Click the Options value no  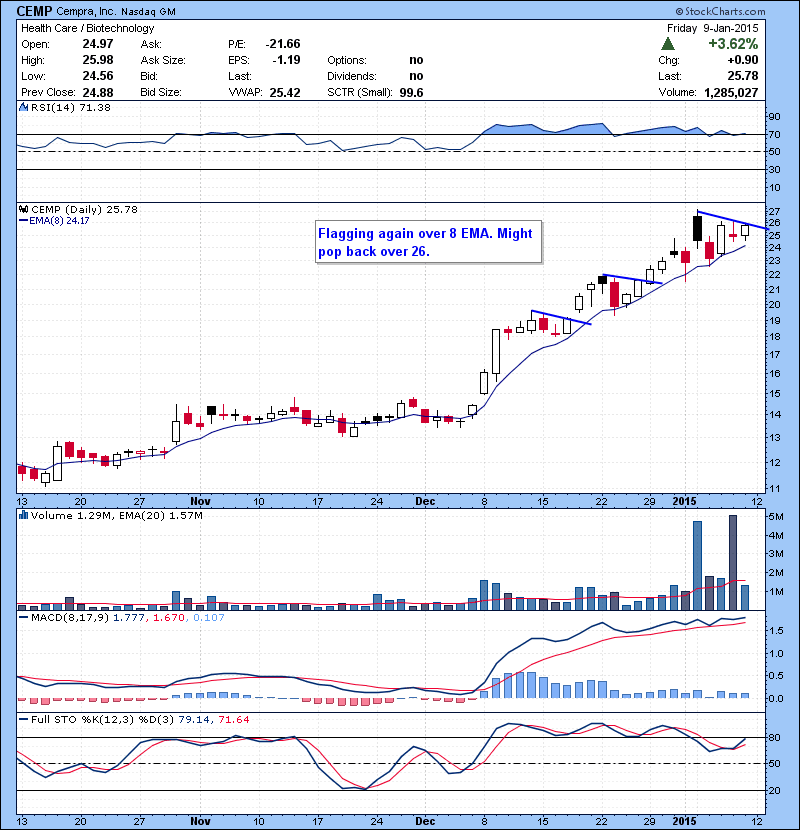click(x=416, y=60)
